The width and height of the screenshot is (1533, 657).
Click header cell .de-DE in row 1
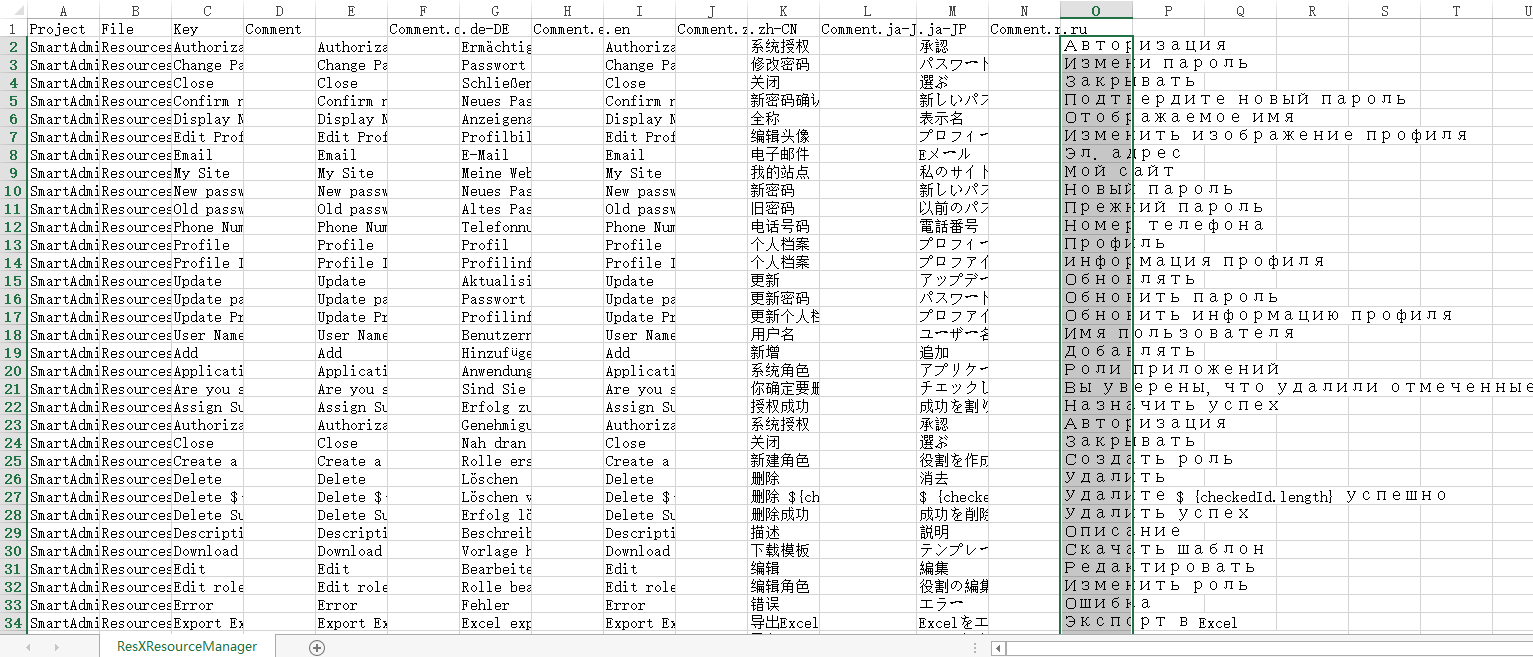(x=495, y=29)
